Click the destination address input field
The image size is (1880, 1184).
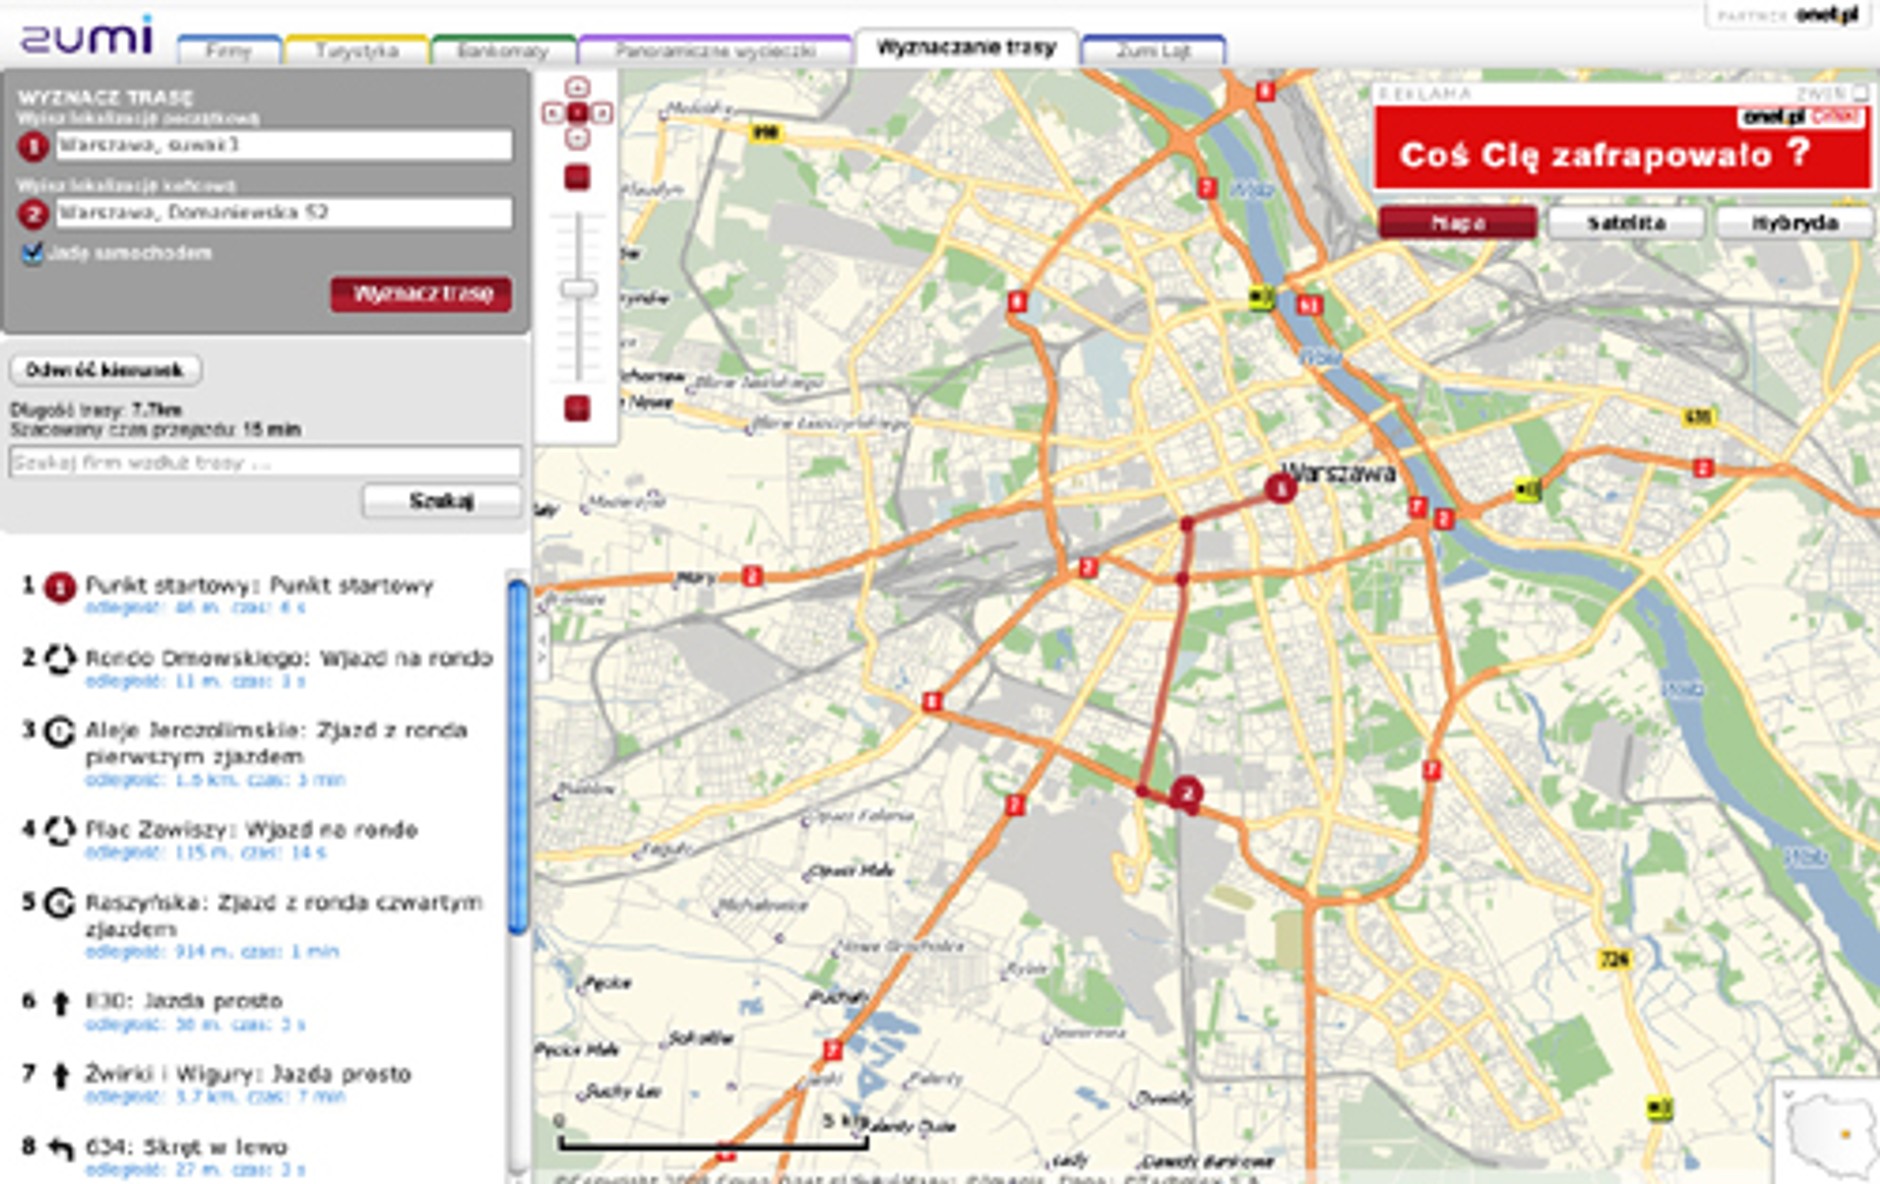pos(284,212)
